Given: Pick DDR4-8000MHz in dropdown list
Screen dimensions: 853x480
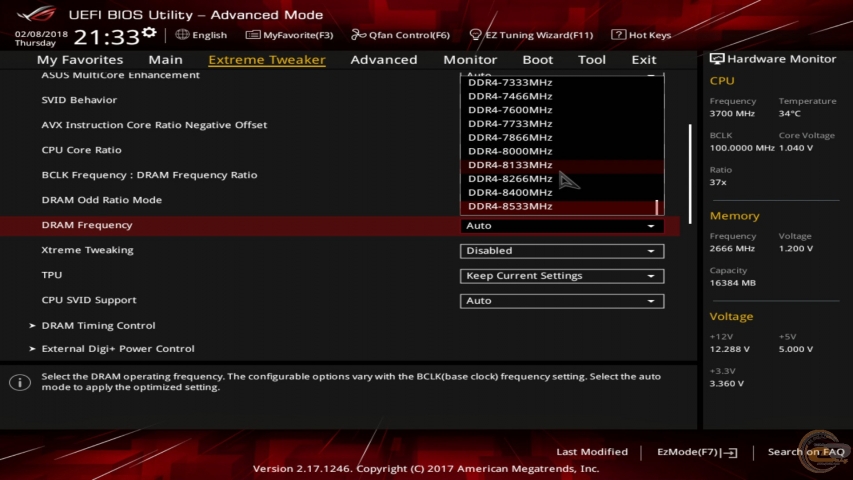Looking at the screenshot, I should [561, 151].
